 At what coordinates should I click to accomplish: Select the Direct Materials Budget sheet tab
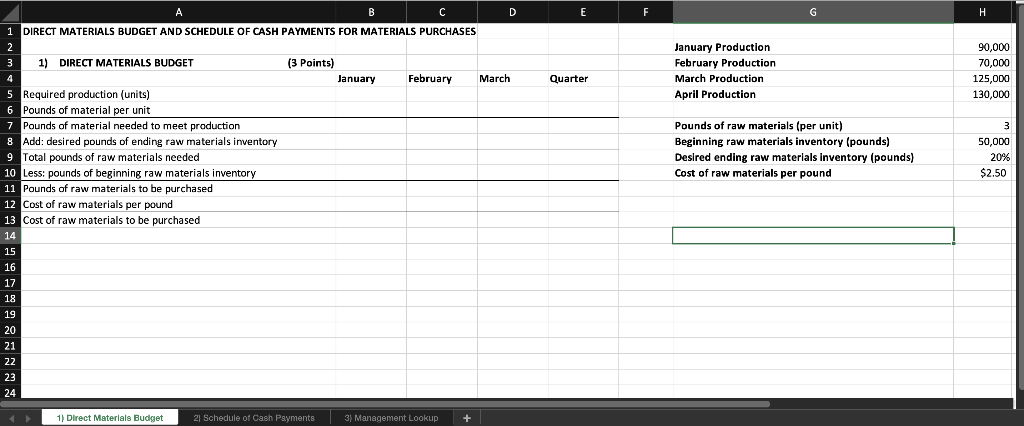pyautogui.click(x=110, y=418)
